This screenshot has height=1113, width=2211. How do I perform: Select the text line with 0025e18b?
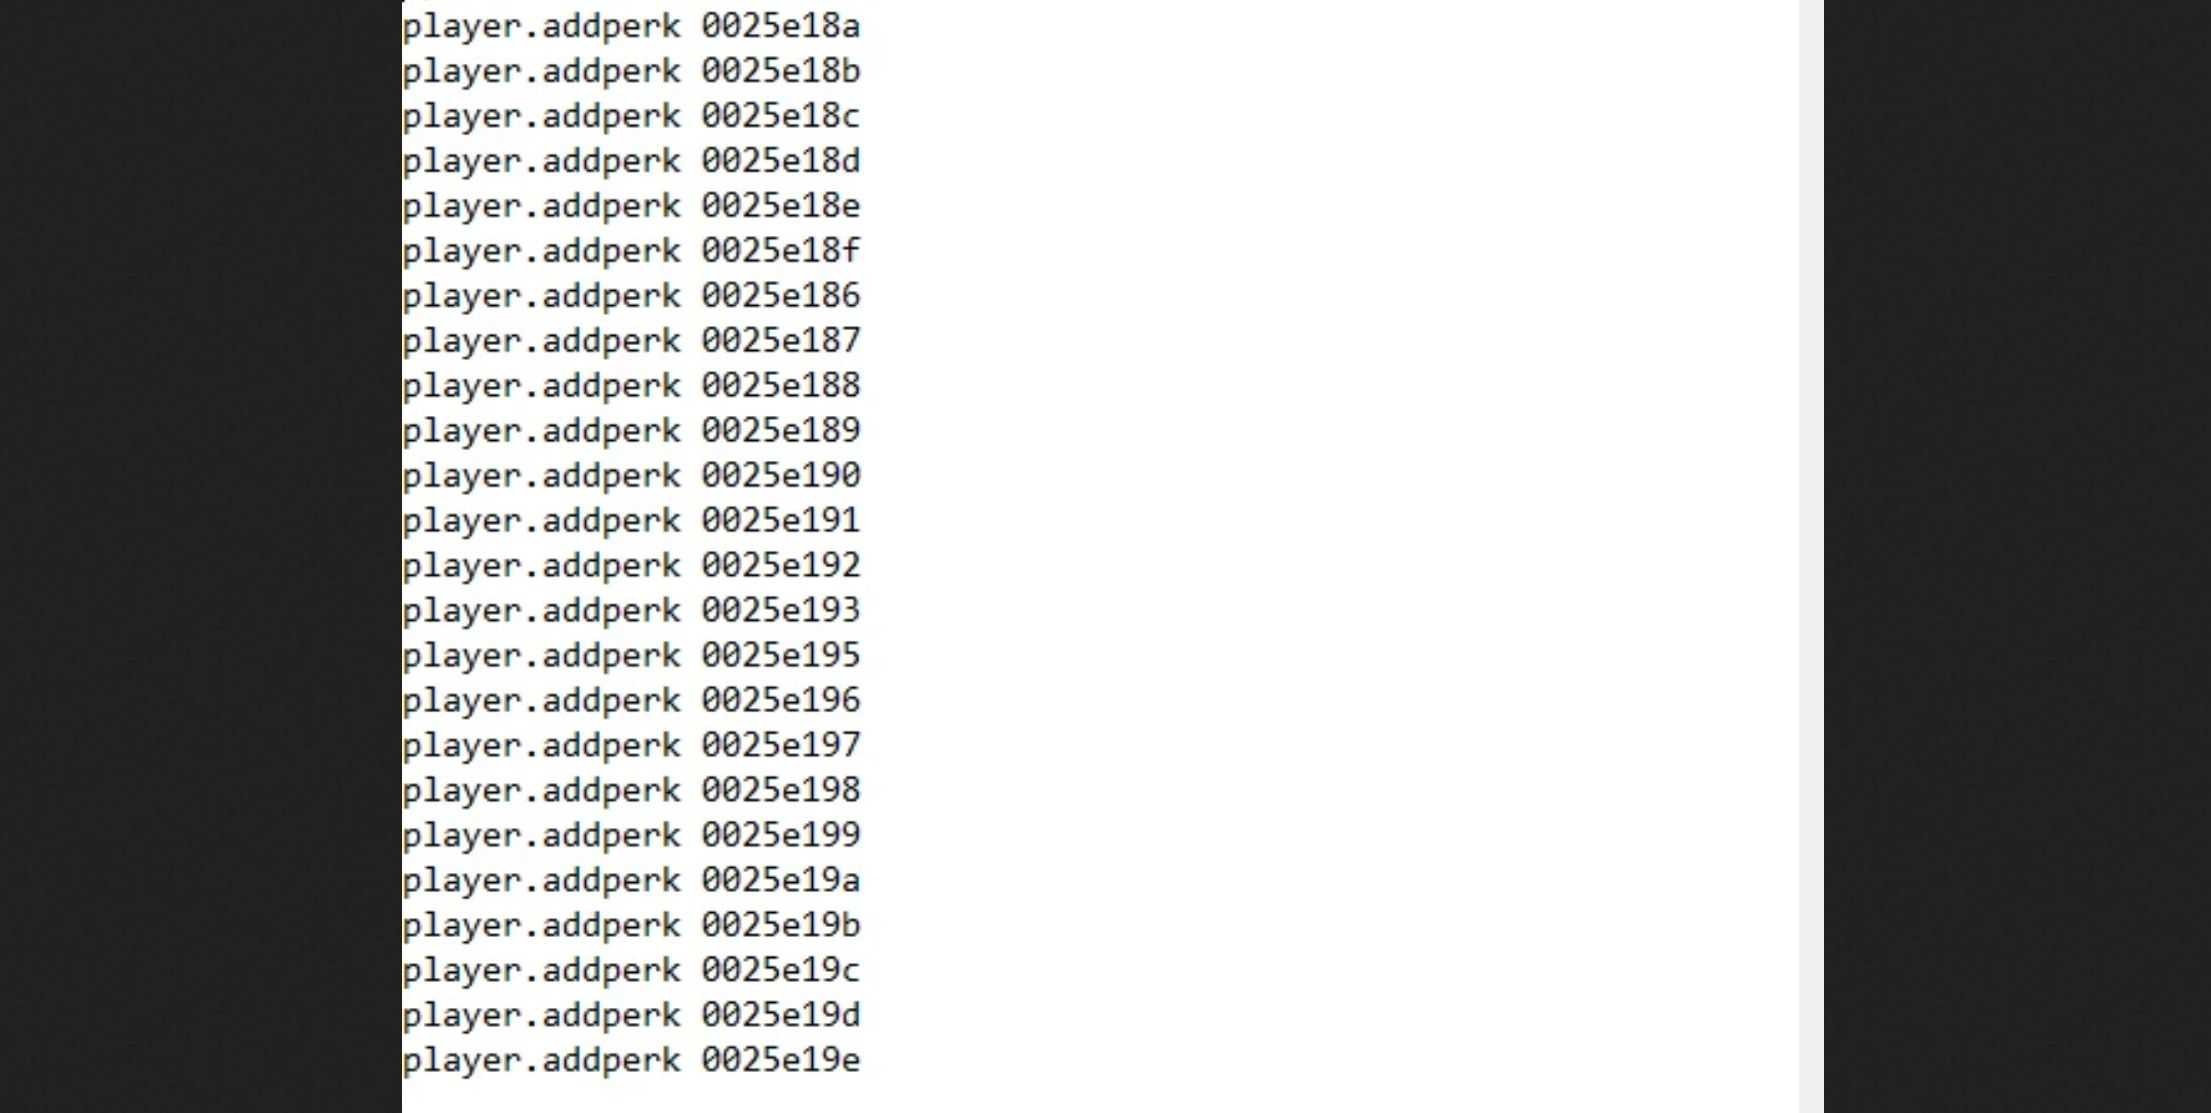point(631,71)
